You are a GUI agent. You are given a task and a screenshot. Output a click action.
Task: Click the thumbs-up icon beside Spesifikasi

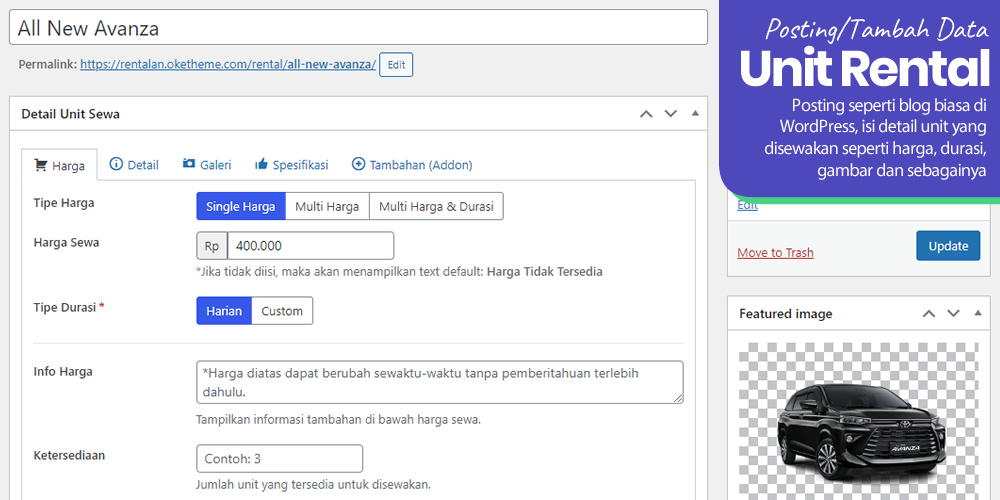pyautogui.click(x=261, y=164)
